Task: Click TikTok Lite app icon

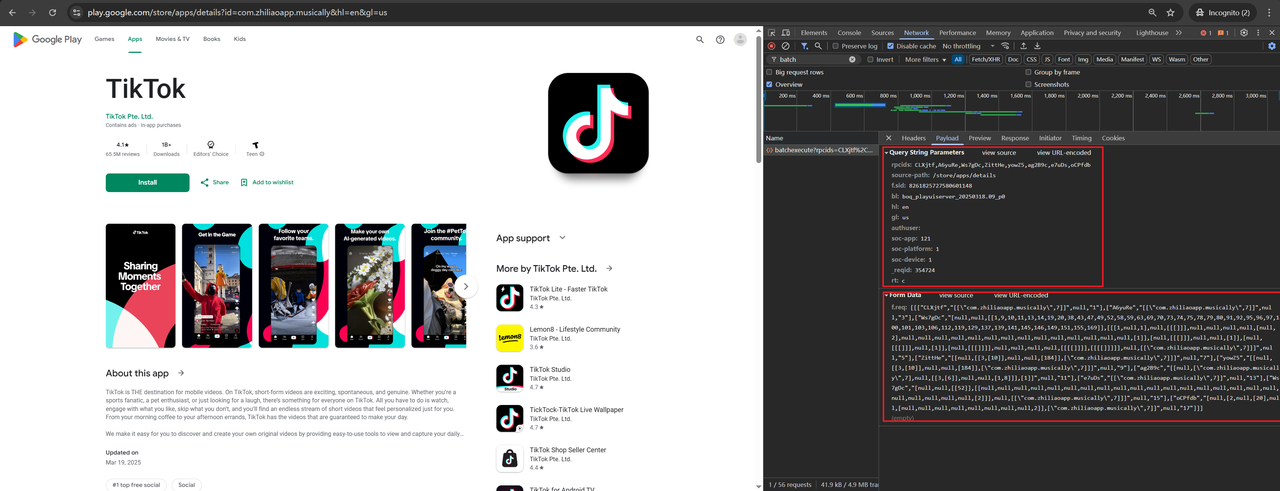Action: (x=510, y=297)
